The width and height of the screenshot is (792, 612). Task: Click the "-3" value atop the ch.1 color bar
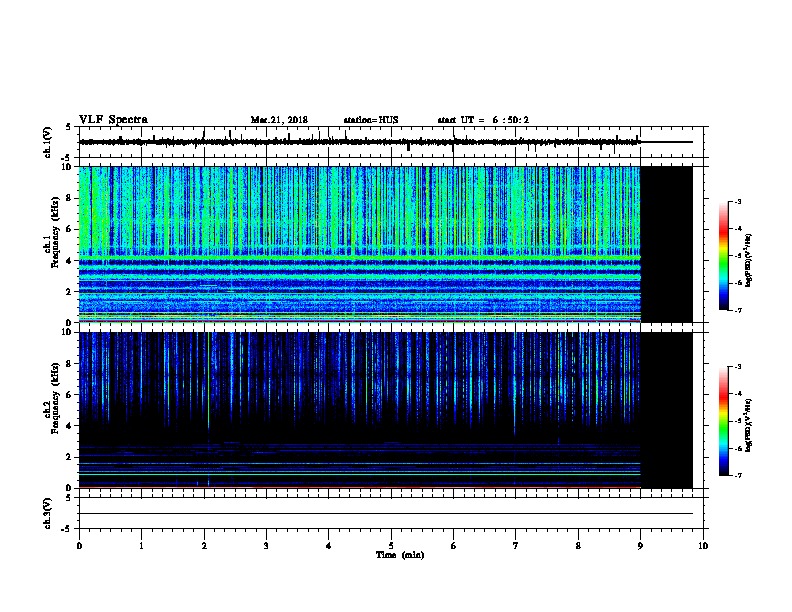(737, 201)
